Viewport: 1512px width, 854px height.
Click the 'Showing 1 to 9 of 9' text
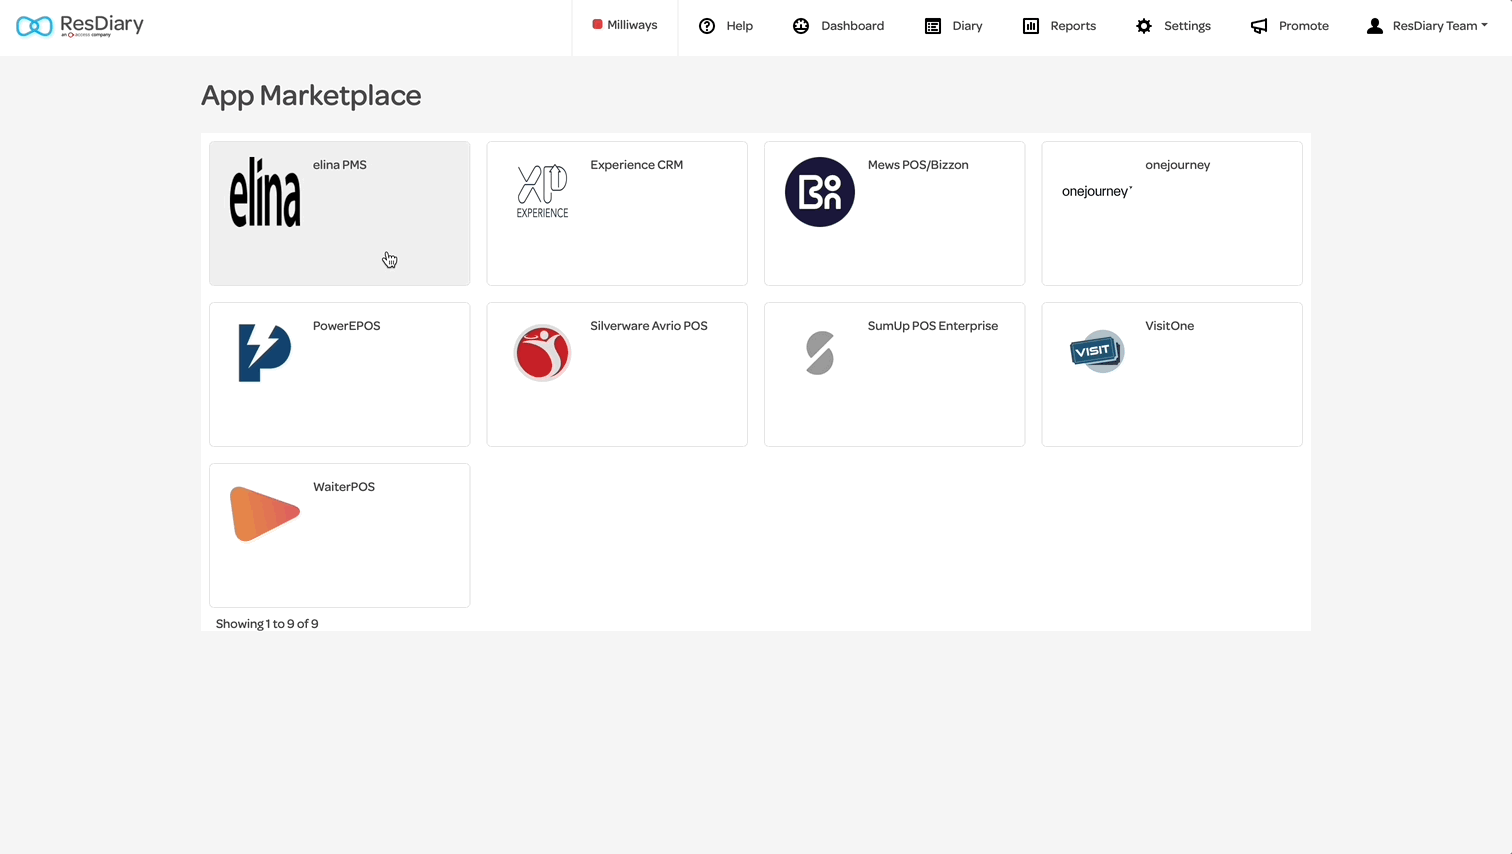[267, 624]
